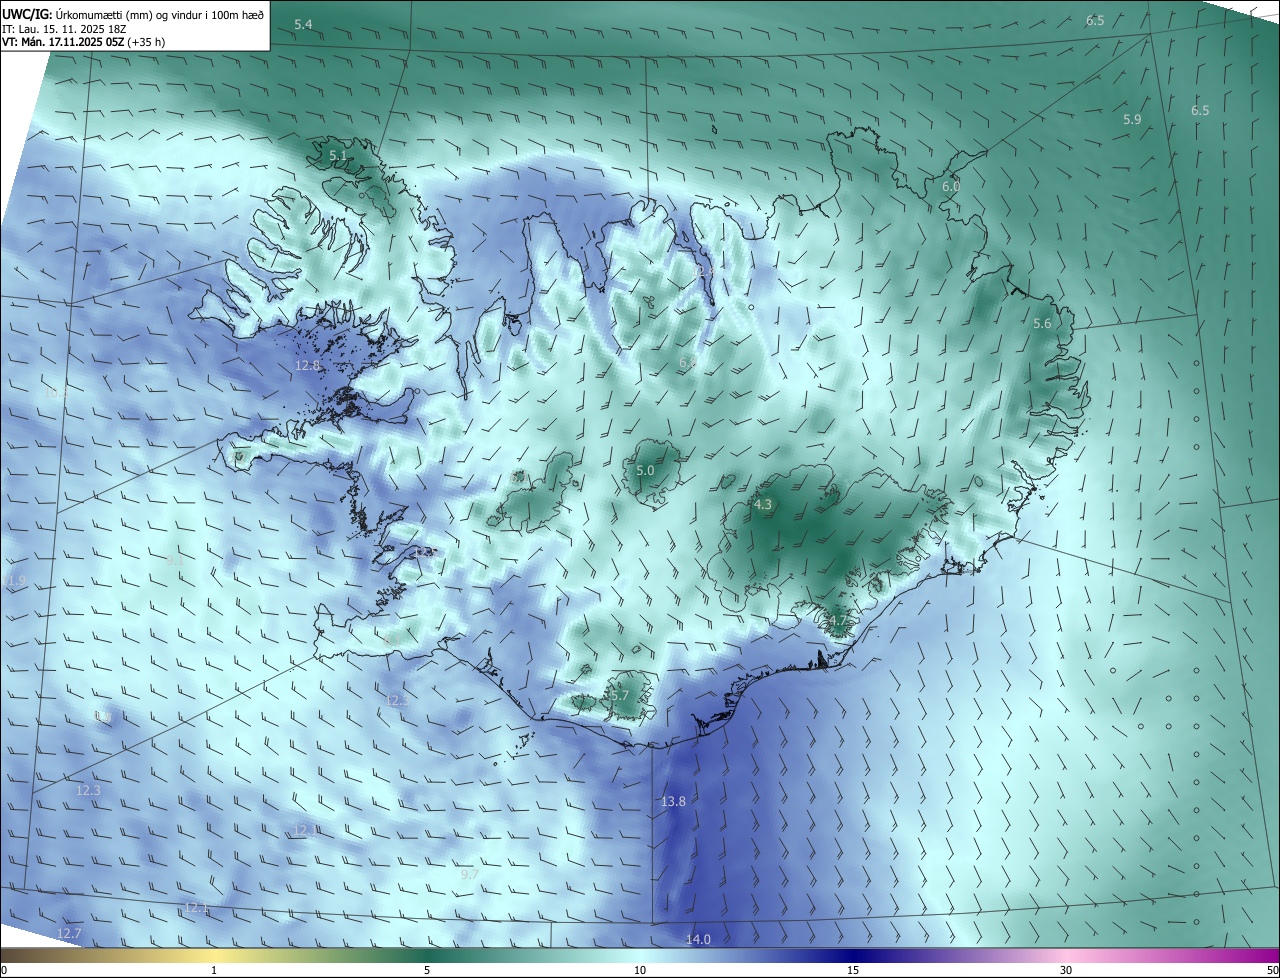Click the 6.0 value label
Viewport: 1280px width, 978px height.
951,187
